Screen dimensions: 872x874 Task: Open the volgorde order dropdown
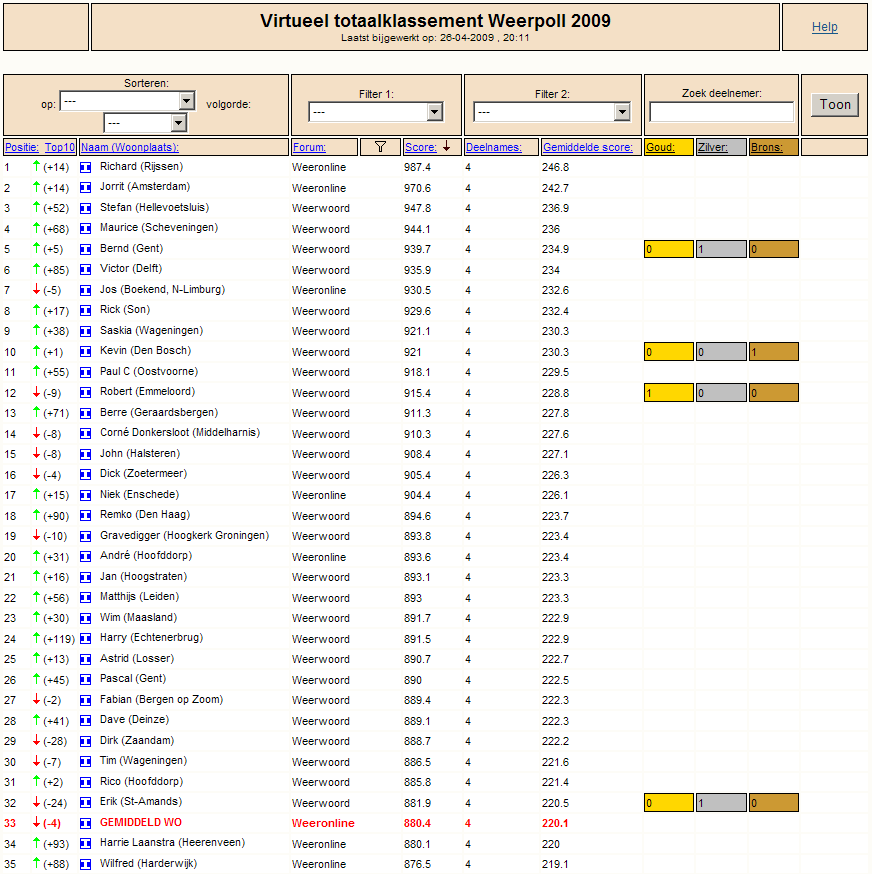pos(145,123)
